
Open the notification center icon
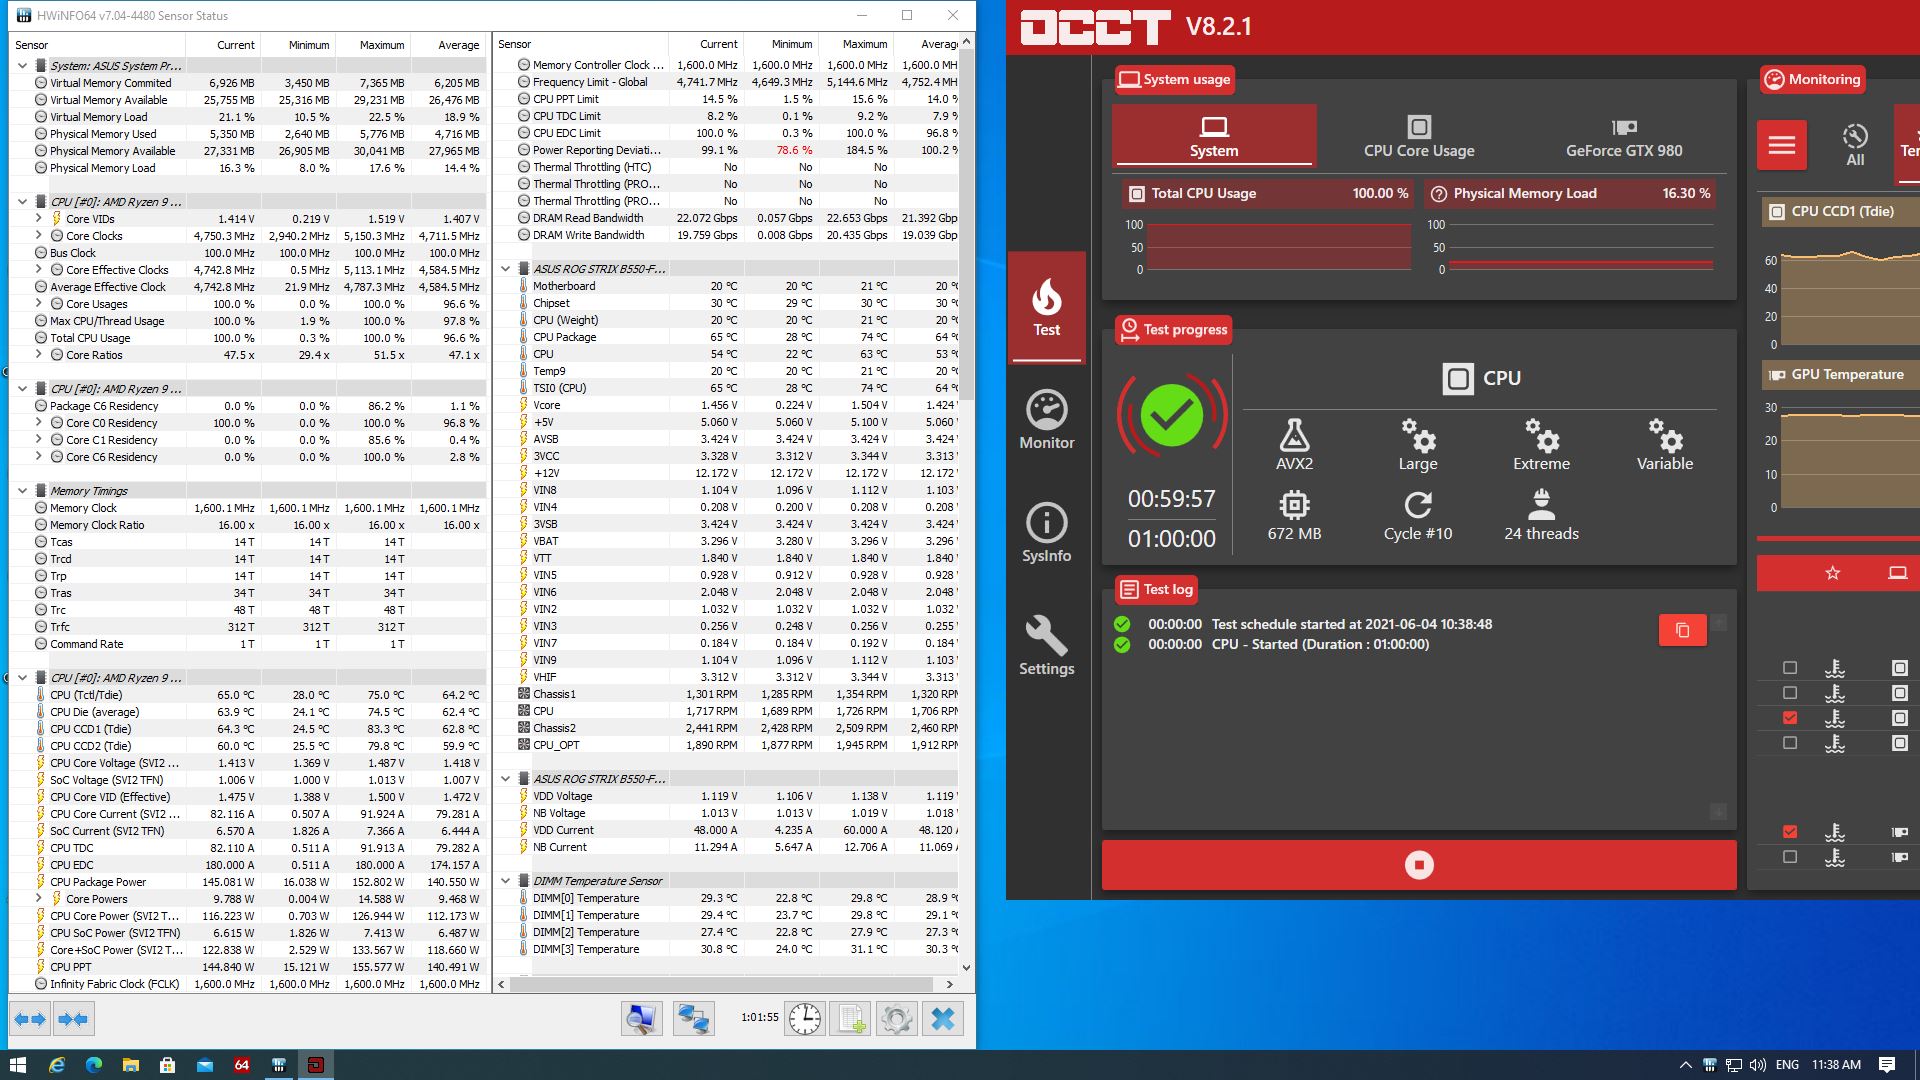click(1887, 1065)
